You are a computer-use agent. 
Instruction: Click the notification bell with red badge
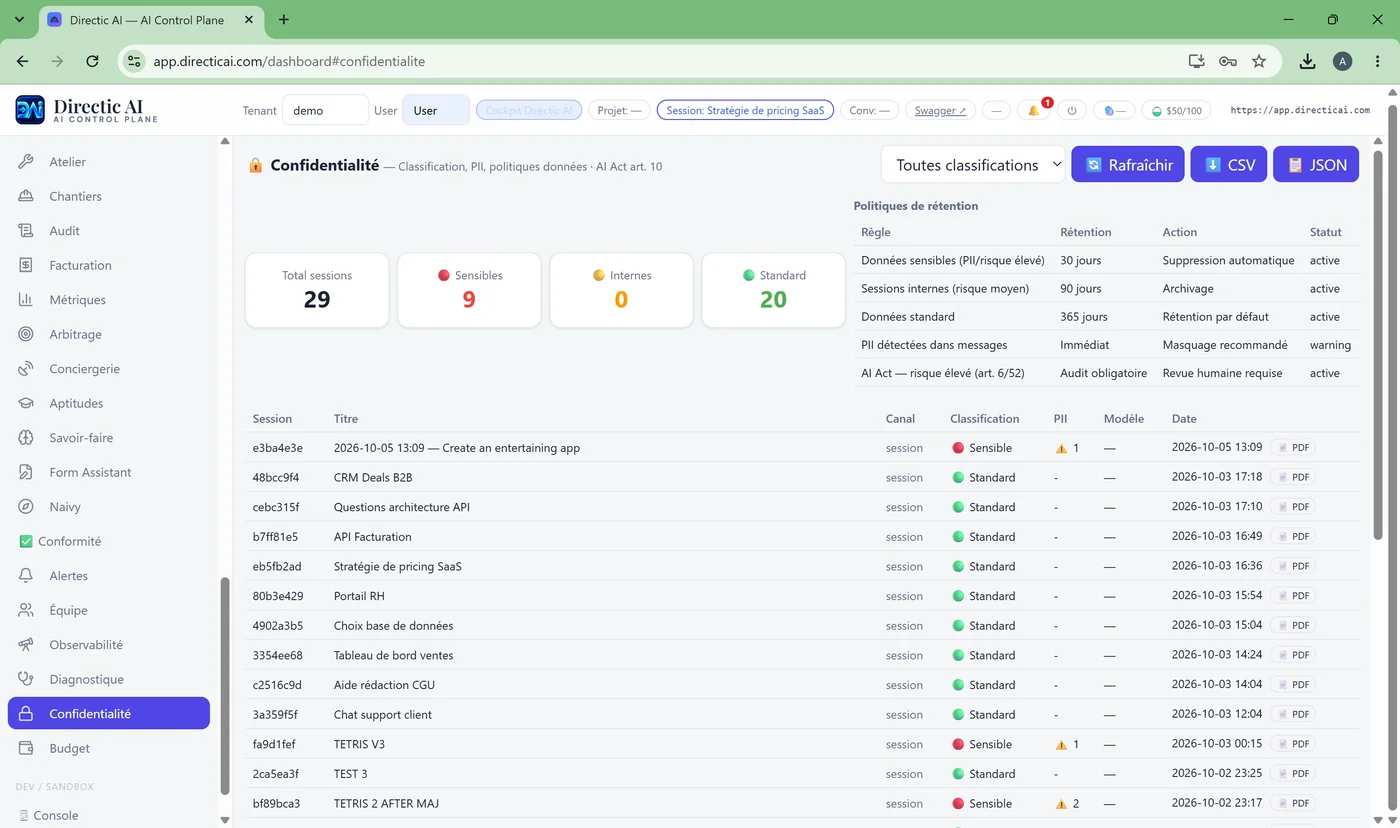tap(1035, 110)
